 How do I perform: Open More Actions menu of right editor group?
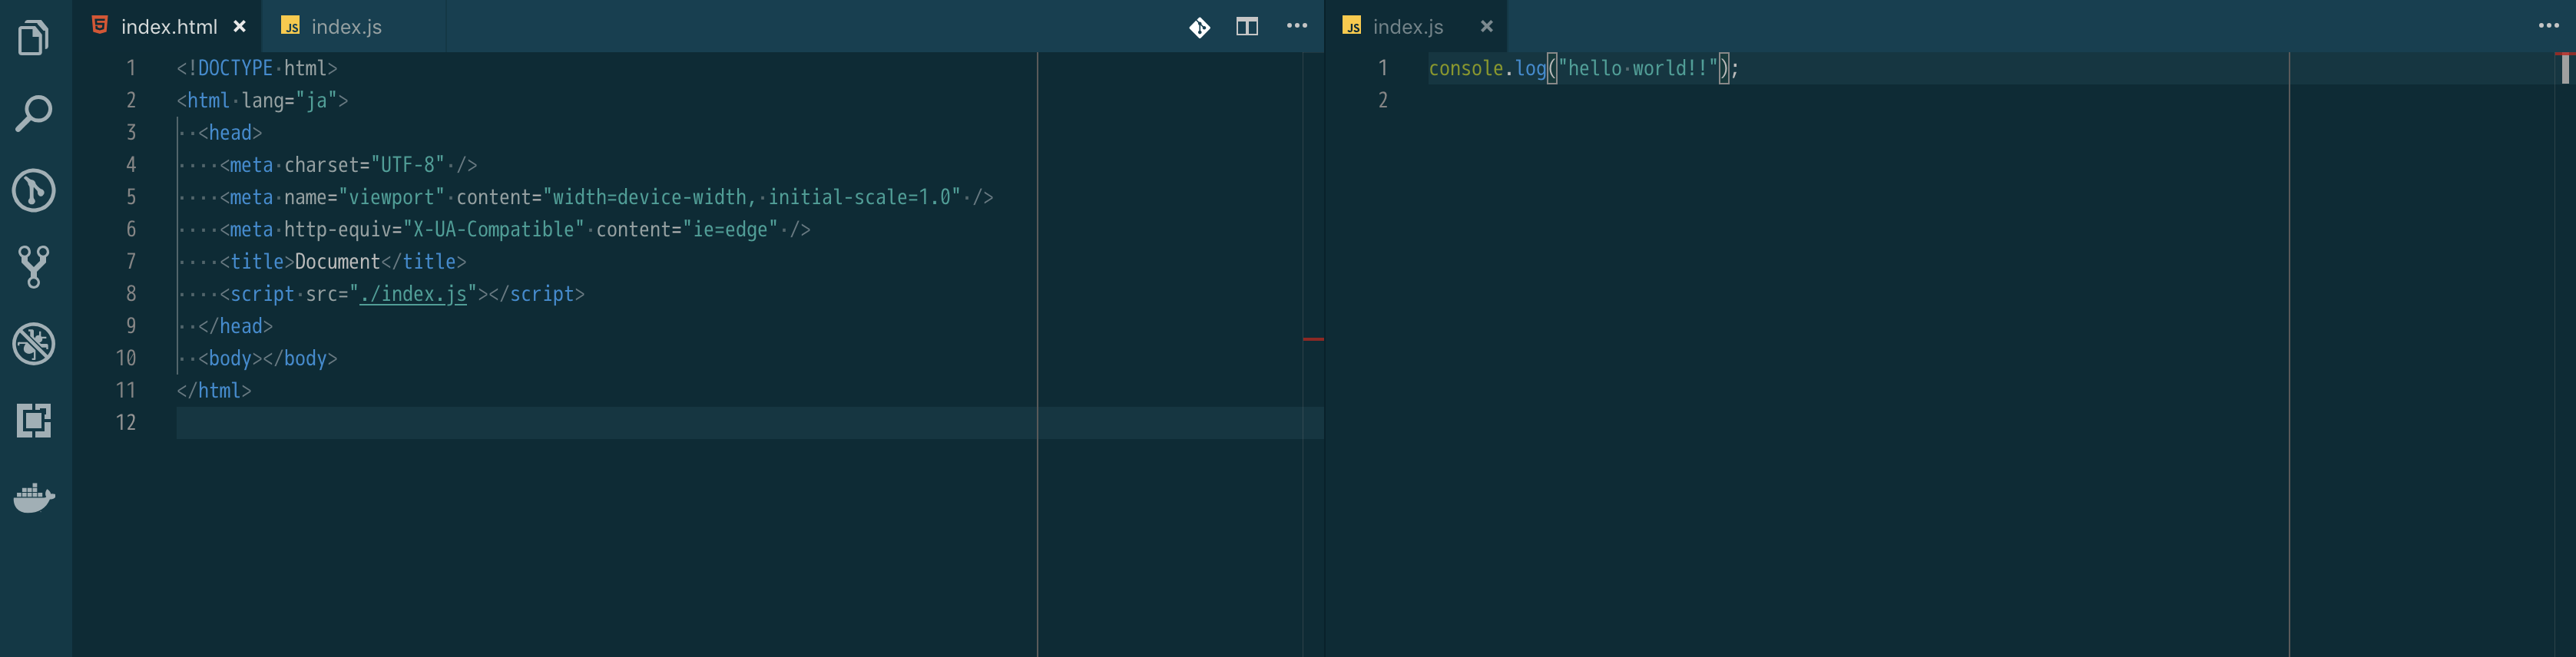click(x=2548, y=26)
